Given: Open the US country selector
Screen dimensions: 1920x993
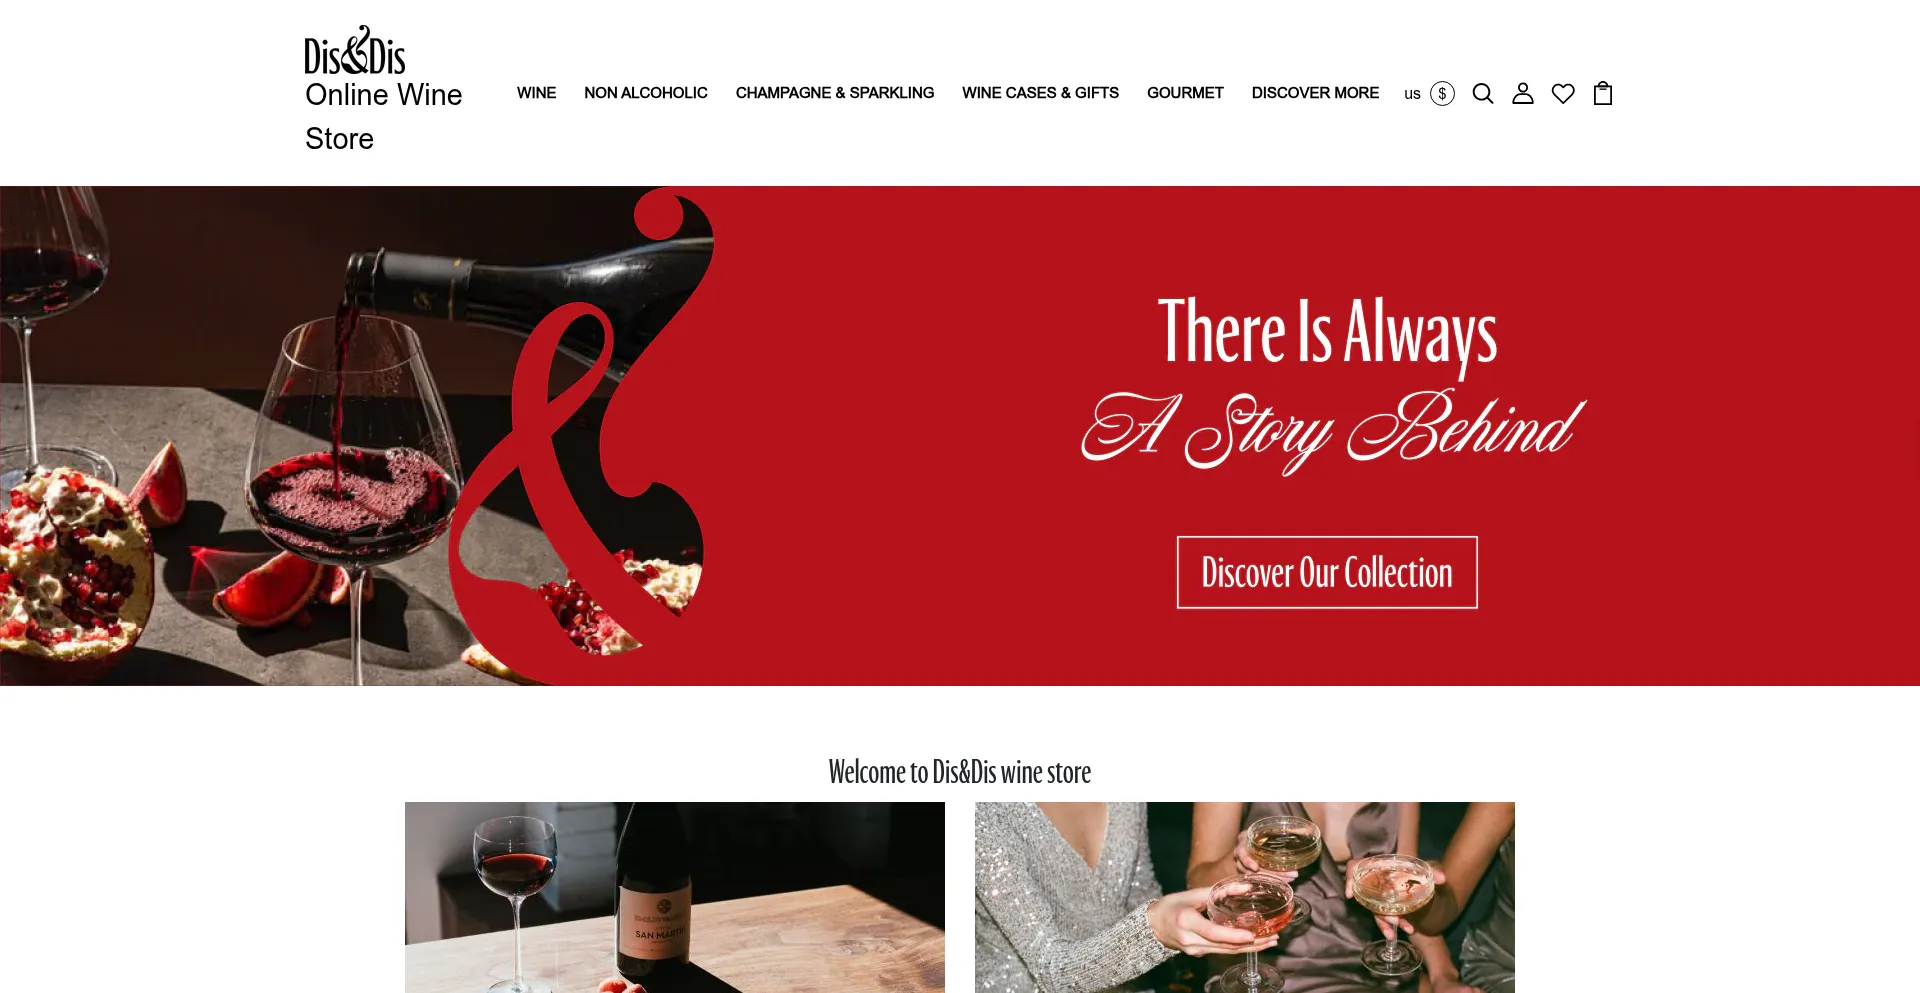Looking at the screenshot, I should pyautogui.click(x=1412, y=94).
